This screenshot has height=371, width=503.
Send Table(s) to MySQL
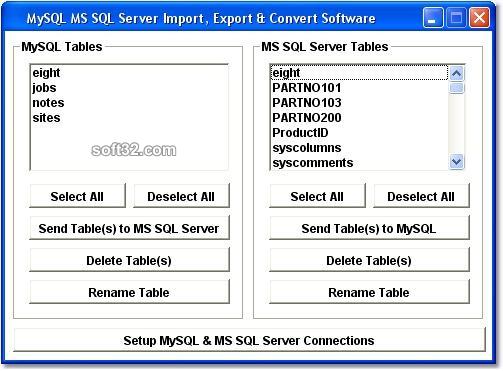pos(369,228)
